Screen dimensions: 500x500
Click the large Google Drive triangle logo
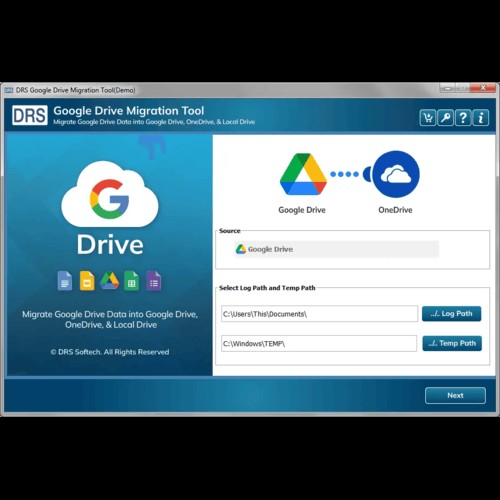303,174
